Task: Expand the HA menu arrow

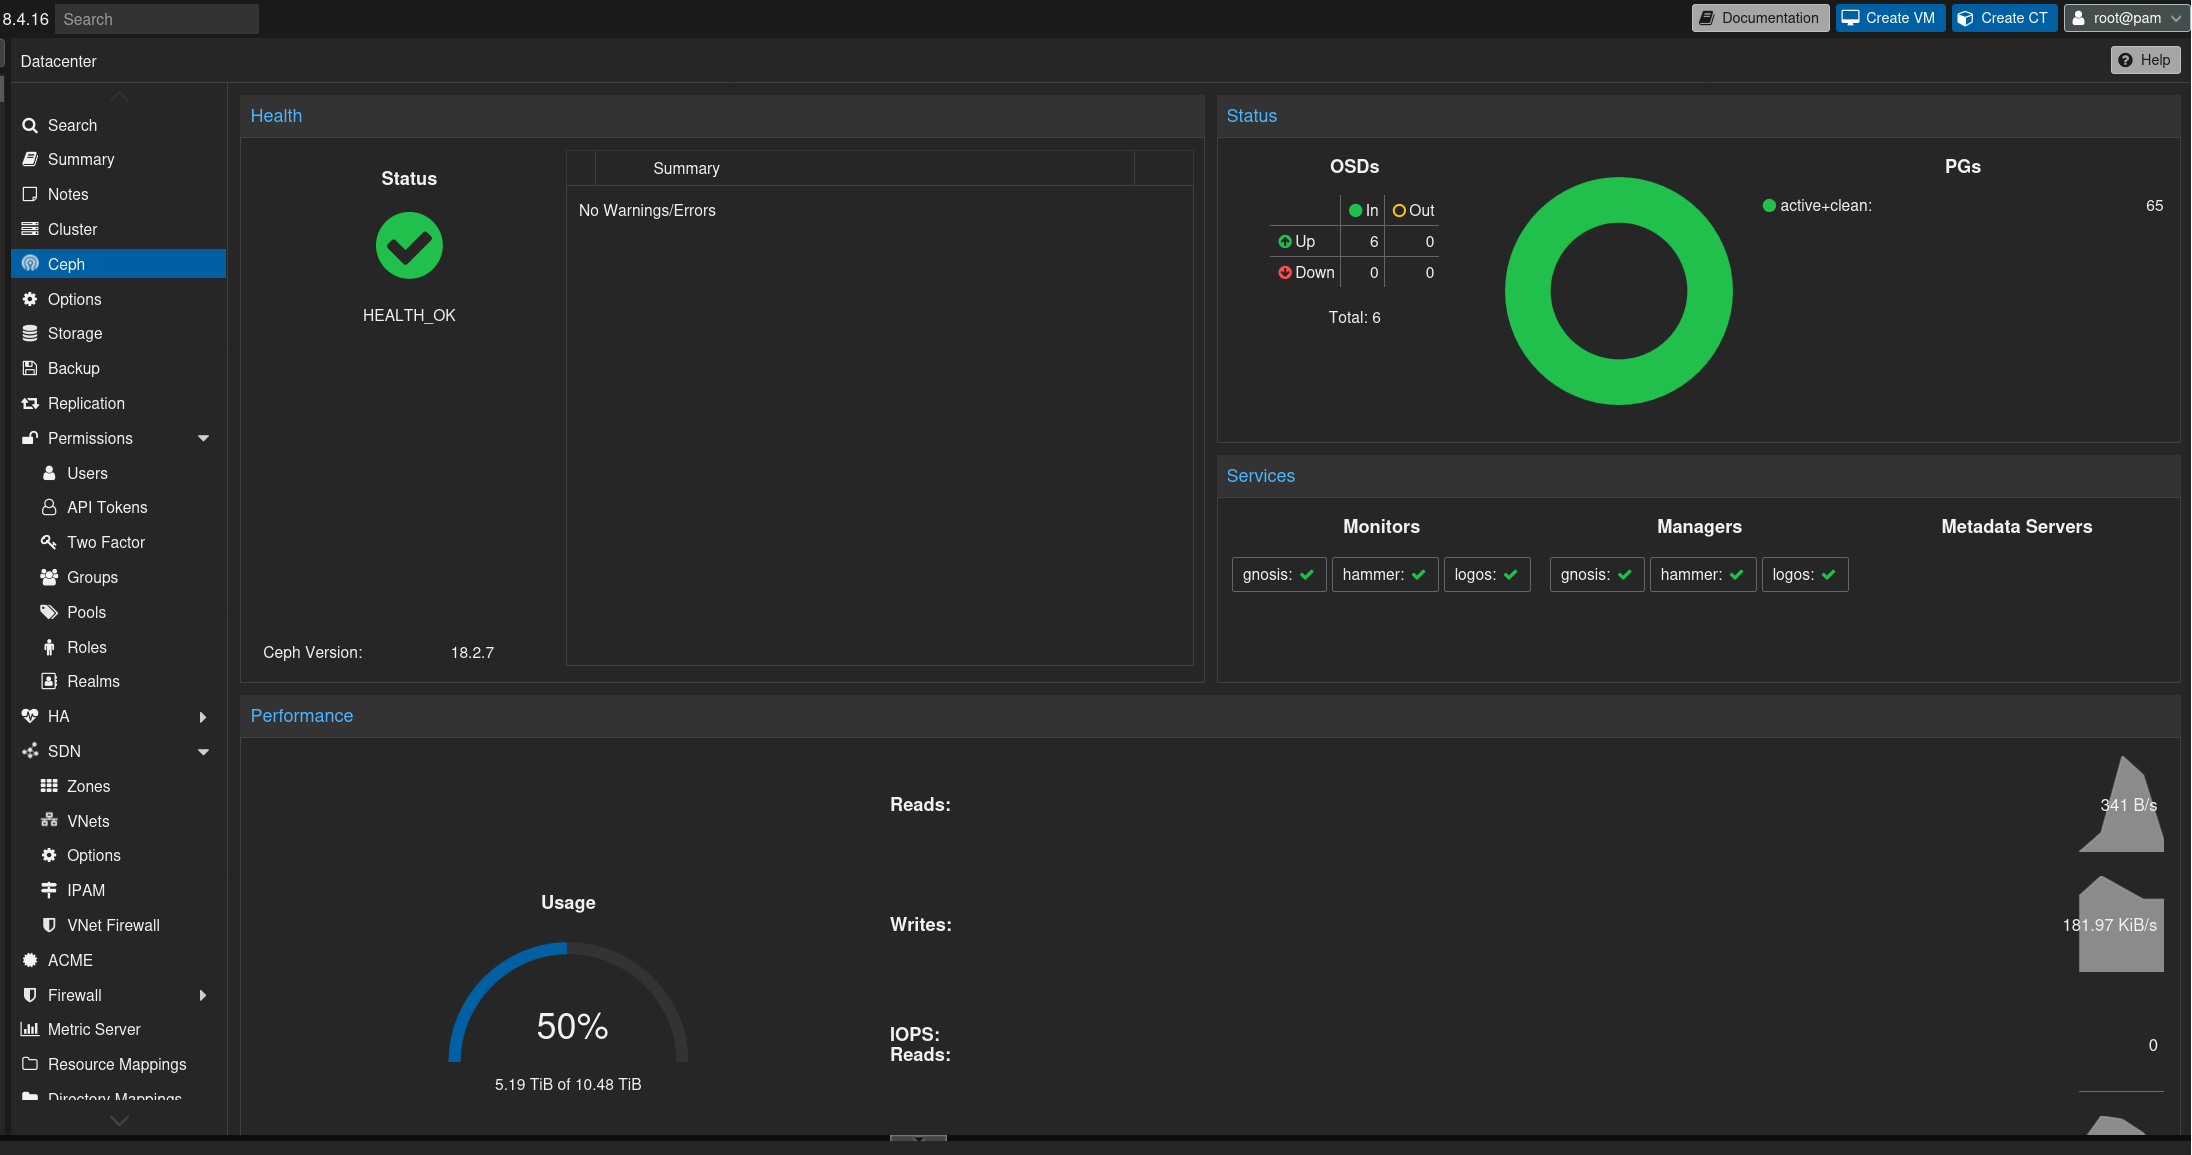Action: click(204, 717)
